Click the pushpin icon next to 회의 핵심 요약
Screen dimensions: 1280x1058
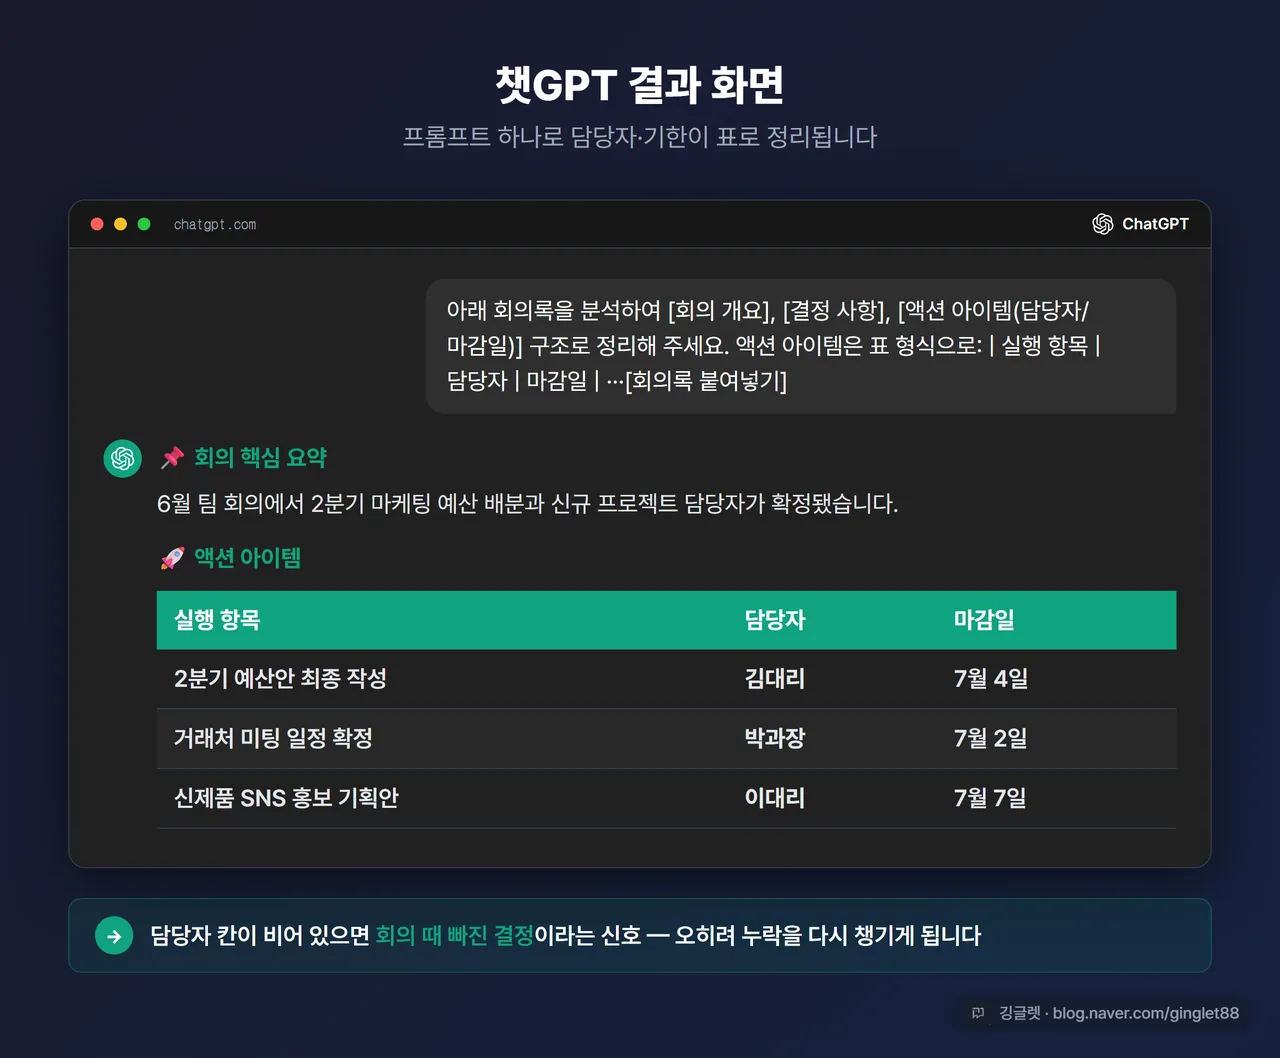pyautogui.click(x=173, y=457)
